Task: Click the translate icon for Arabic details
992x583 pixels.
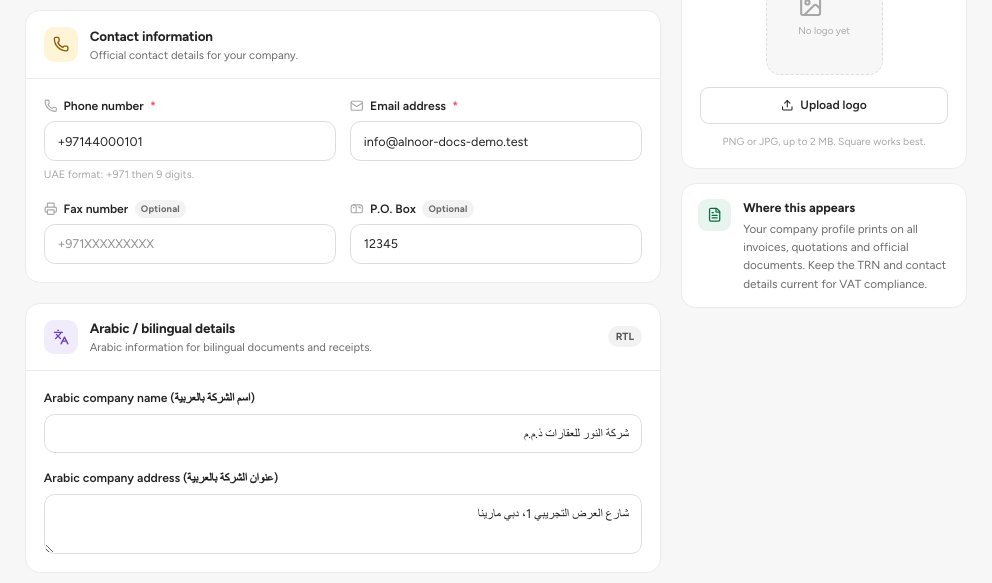Action: [61, 336]
